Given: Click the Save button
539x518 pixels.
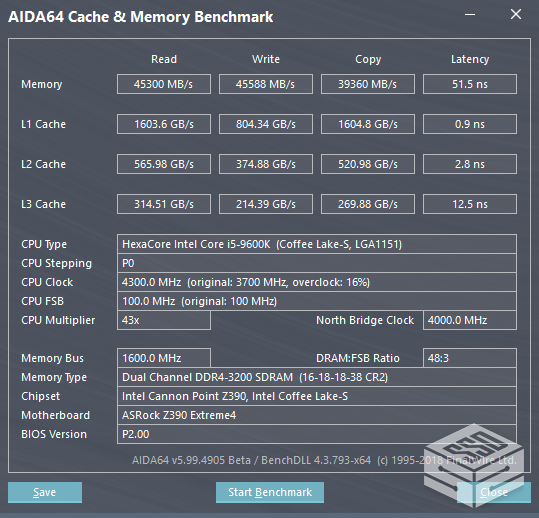Looking at the screenshot, I should click(x=45, y=492).
